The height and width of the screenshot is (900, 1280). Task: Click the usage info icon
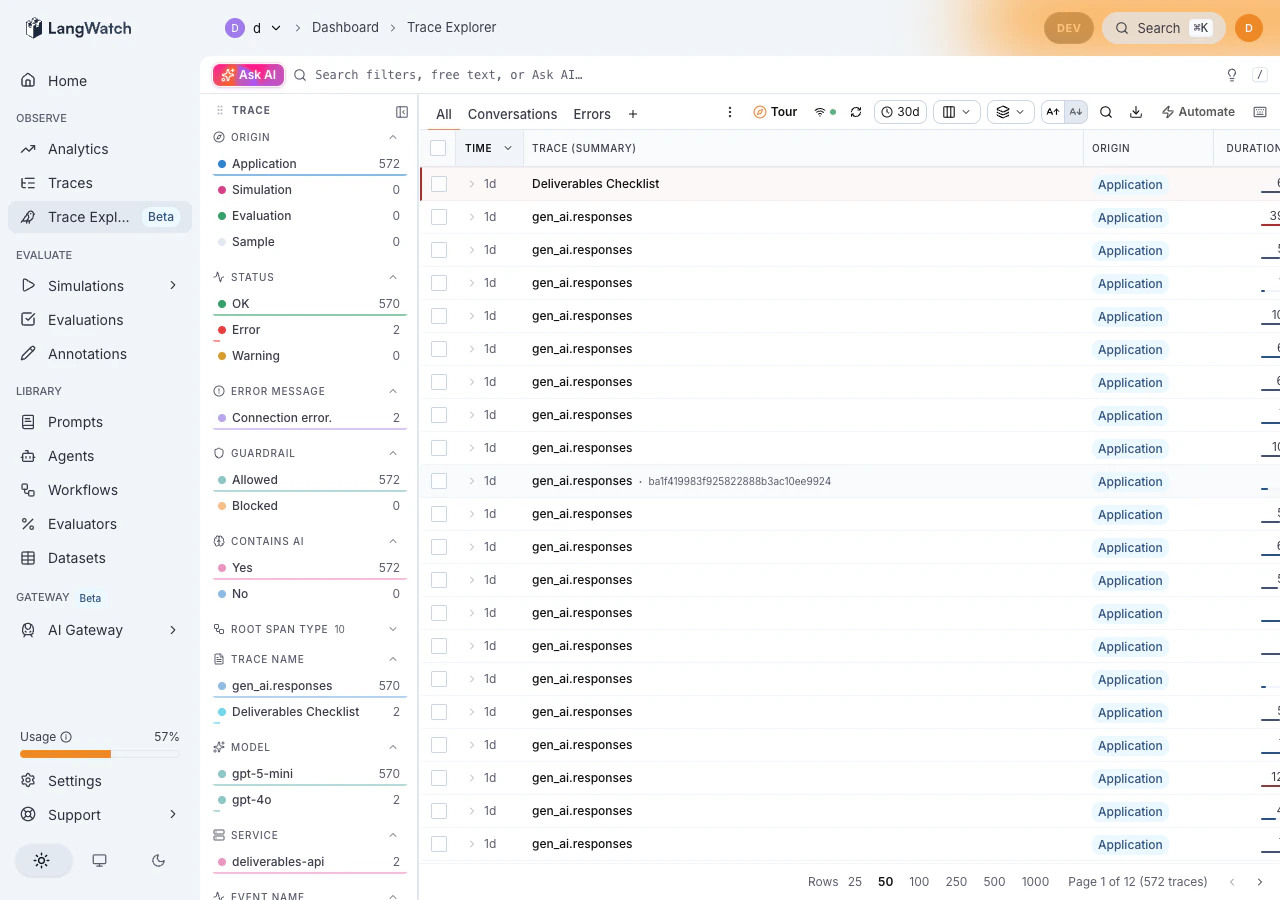click(x=66, y=737)
